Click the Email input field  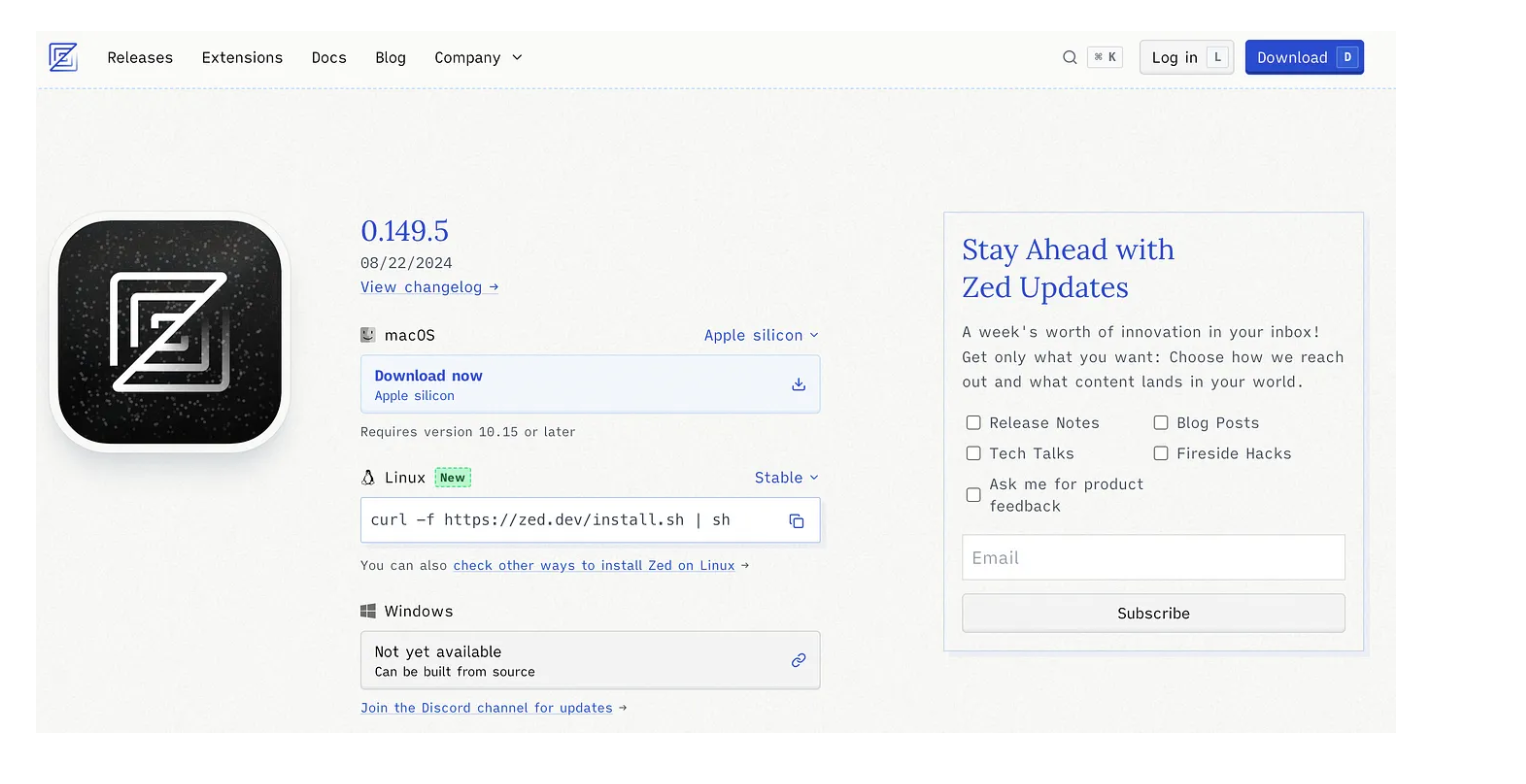[1153, 557]
